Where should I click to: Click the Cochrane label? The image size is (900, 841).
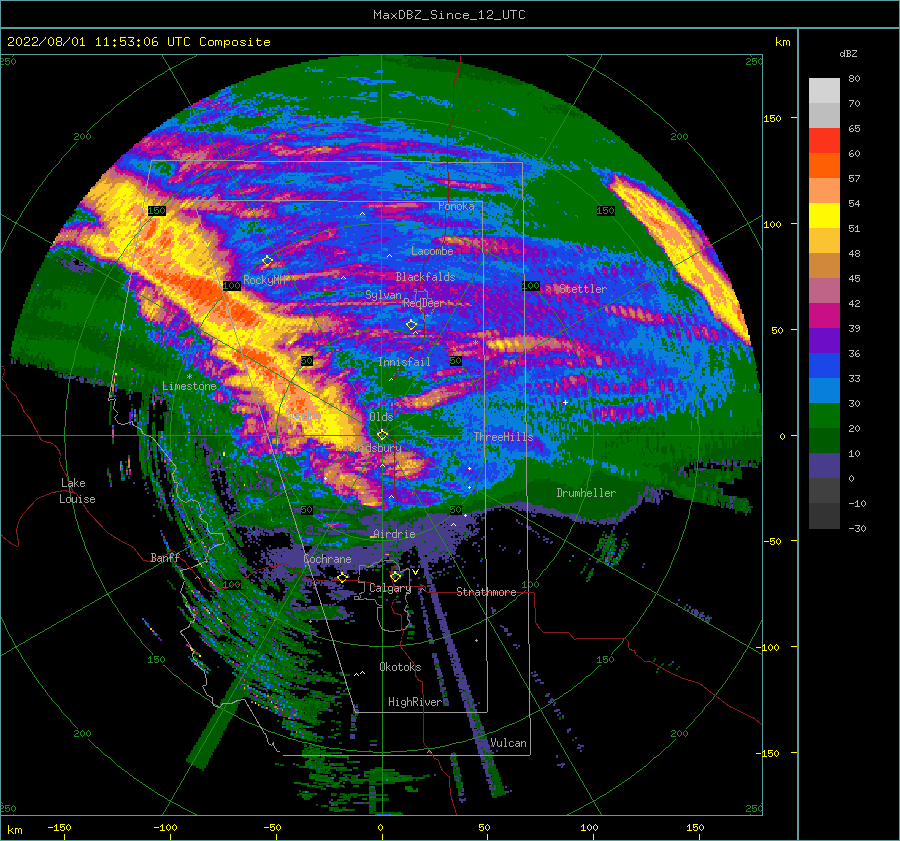point(327,559)
